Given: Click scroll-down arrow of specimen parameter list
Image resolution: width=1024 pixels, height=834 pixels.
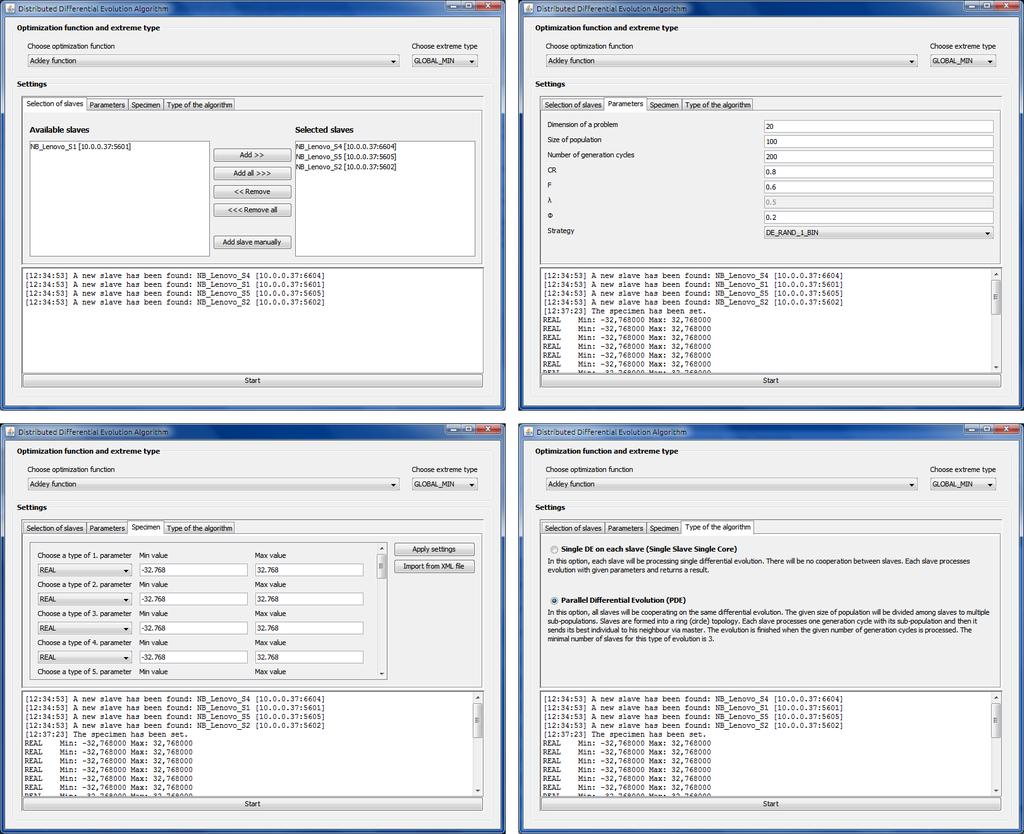Looking at the screenshot, I should point(381,673).
